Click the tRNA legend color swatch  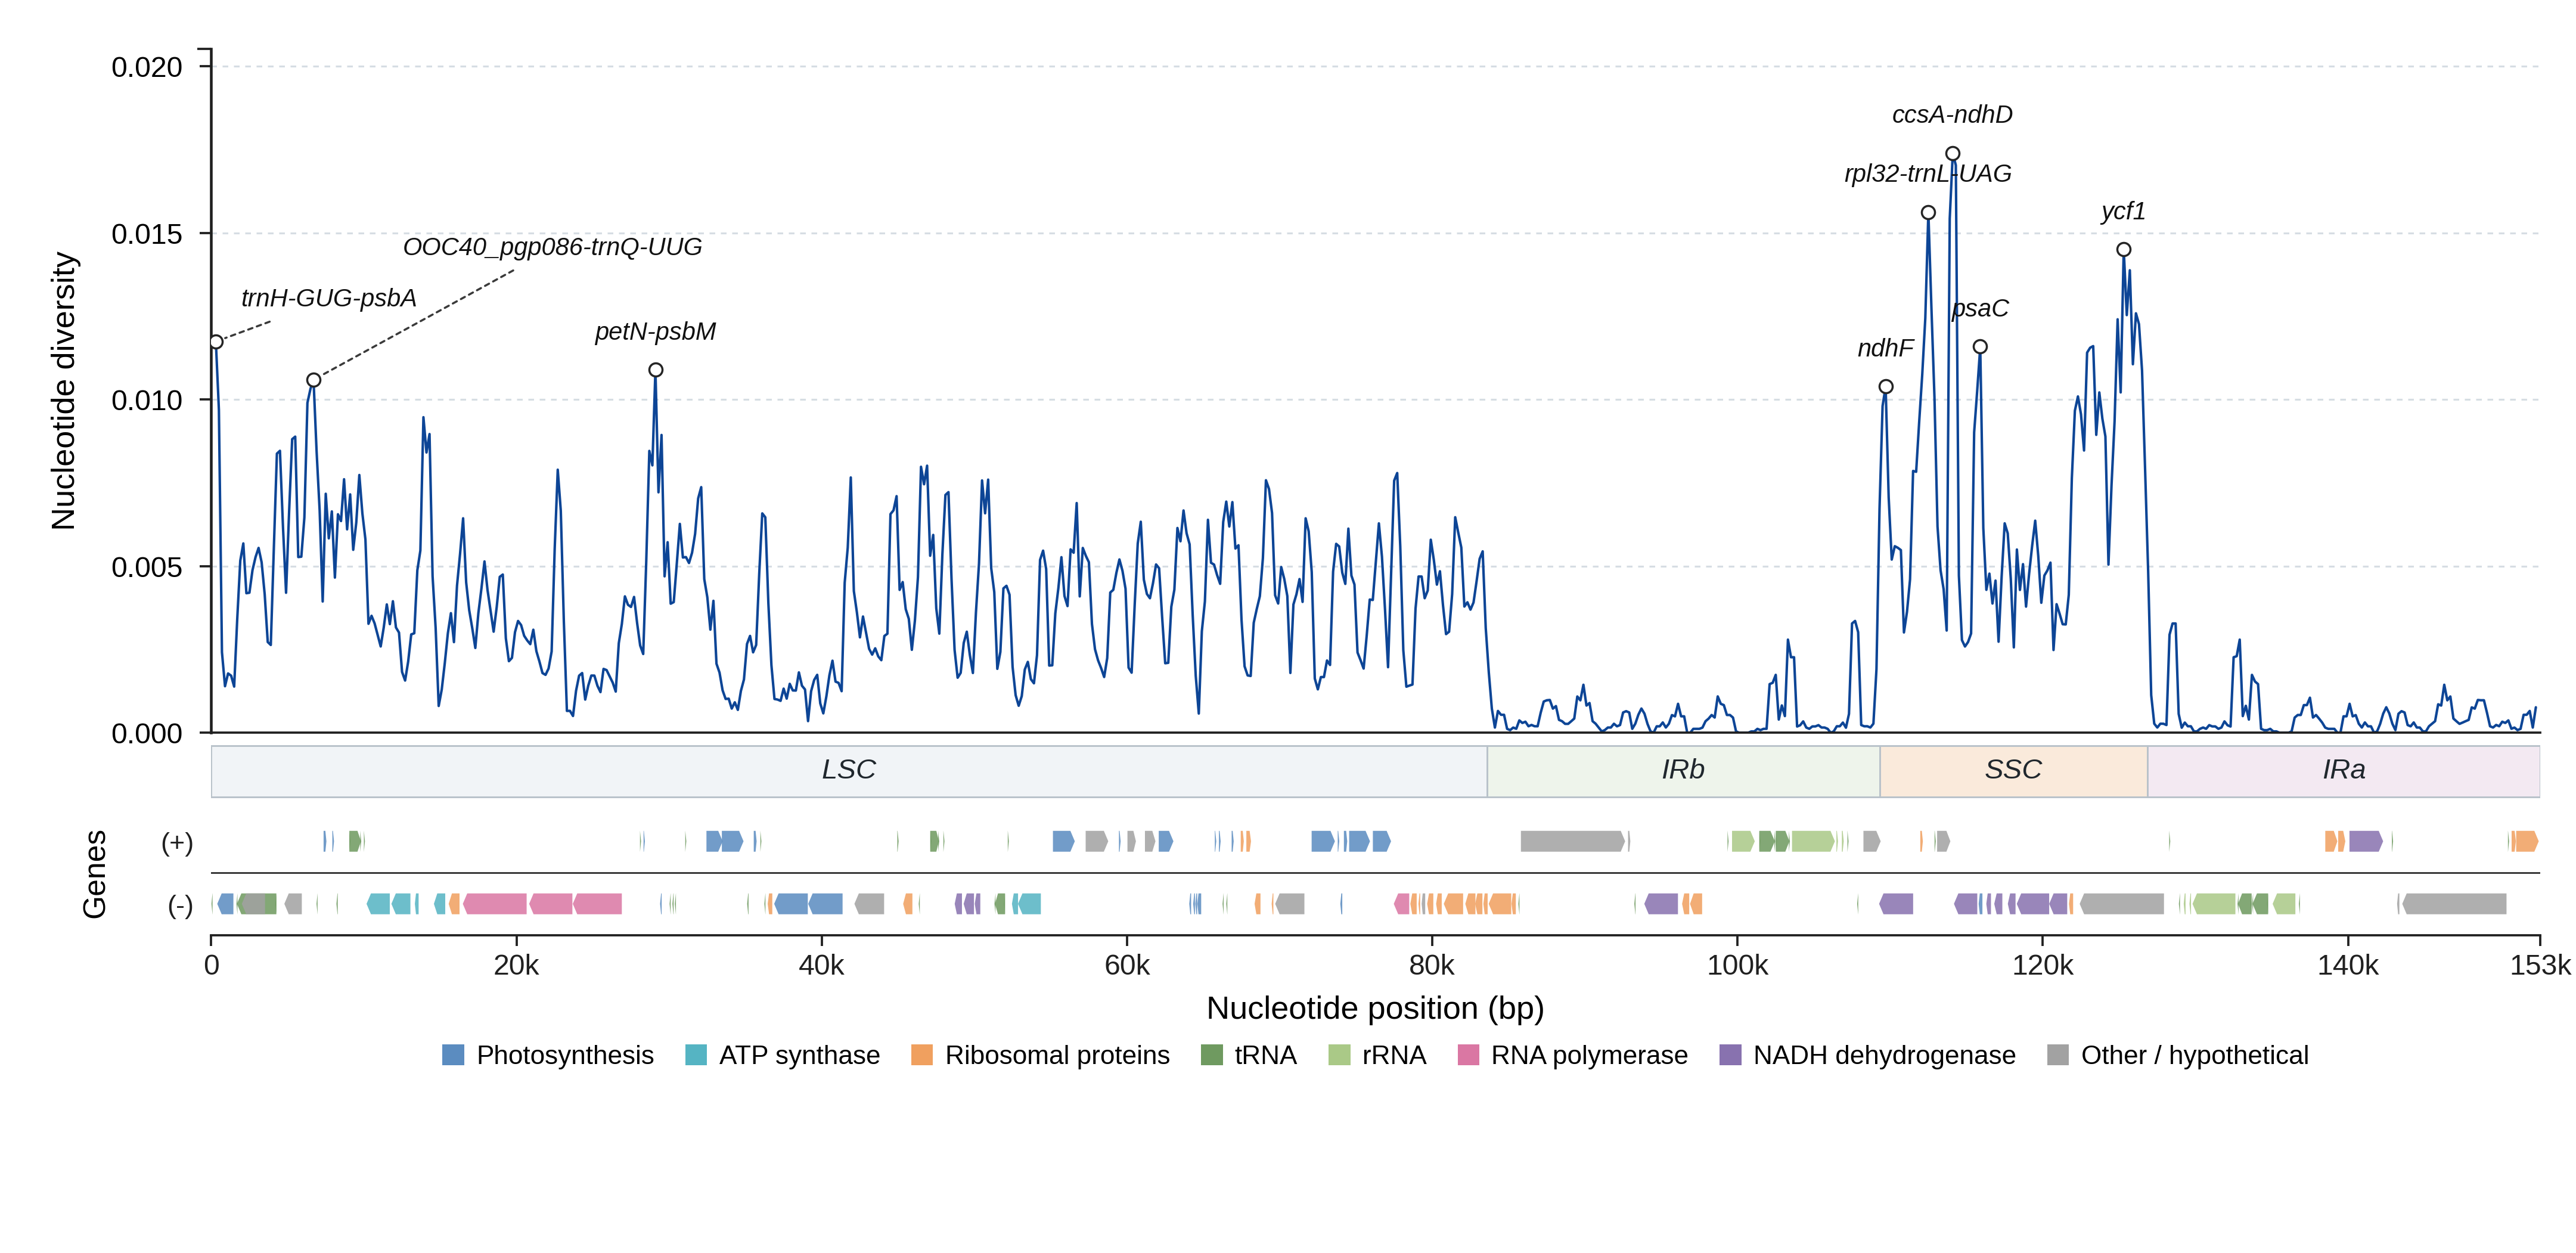(x=1211, y=1055)
